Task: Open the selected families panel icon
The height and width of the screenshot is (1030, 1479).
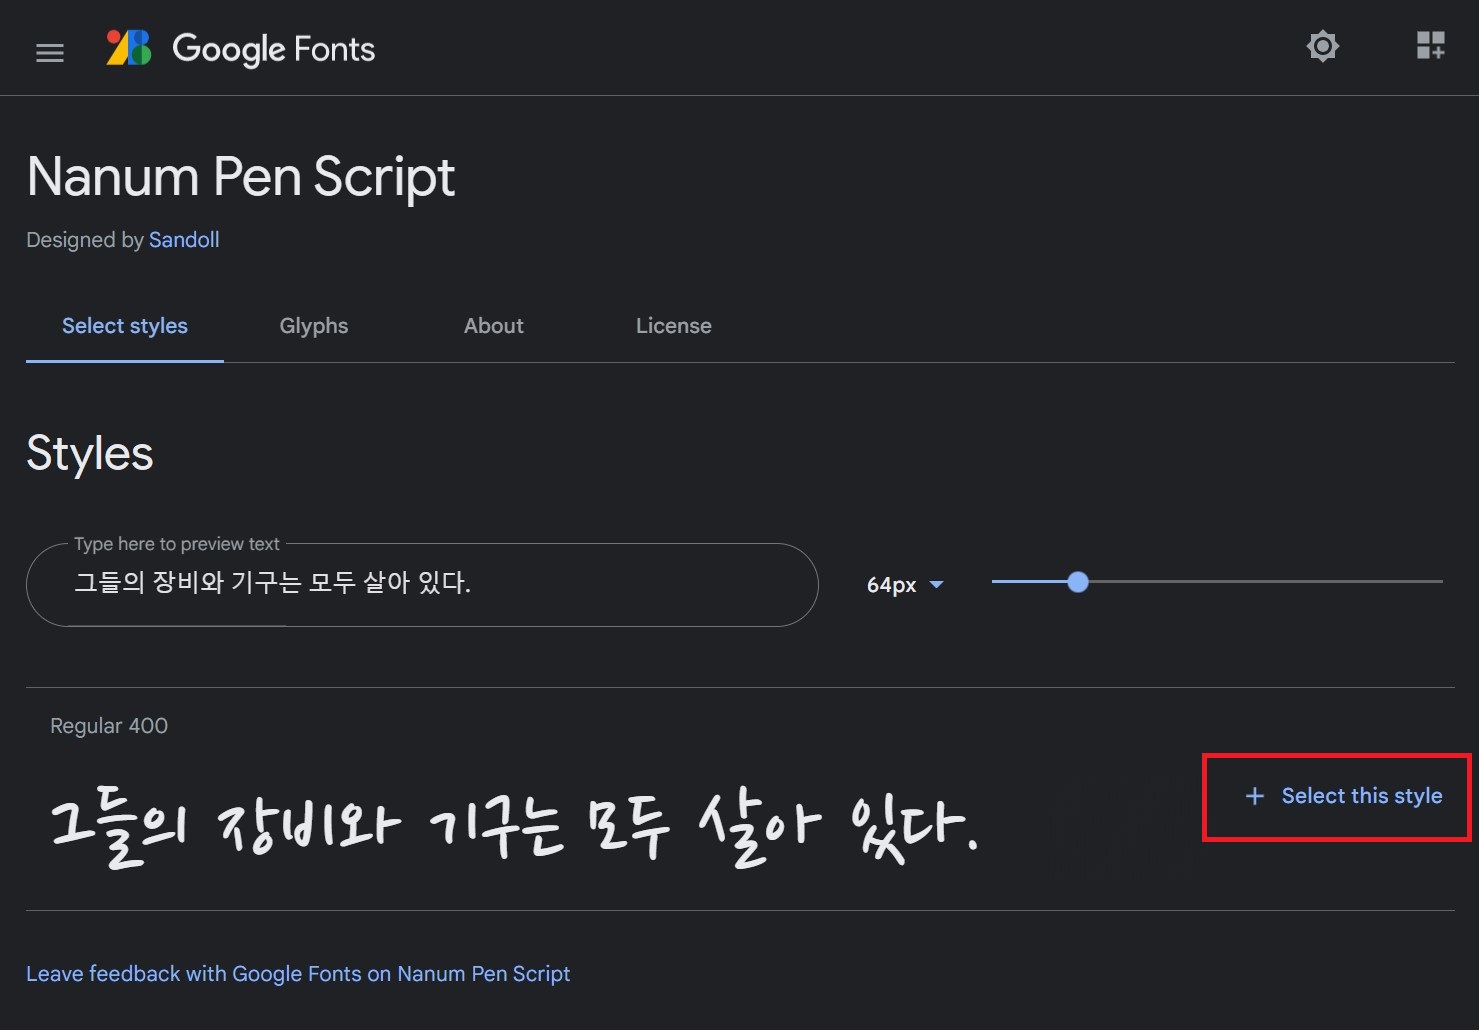Action: pos(1430,45)
